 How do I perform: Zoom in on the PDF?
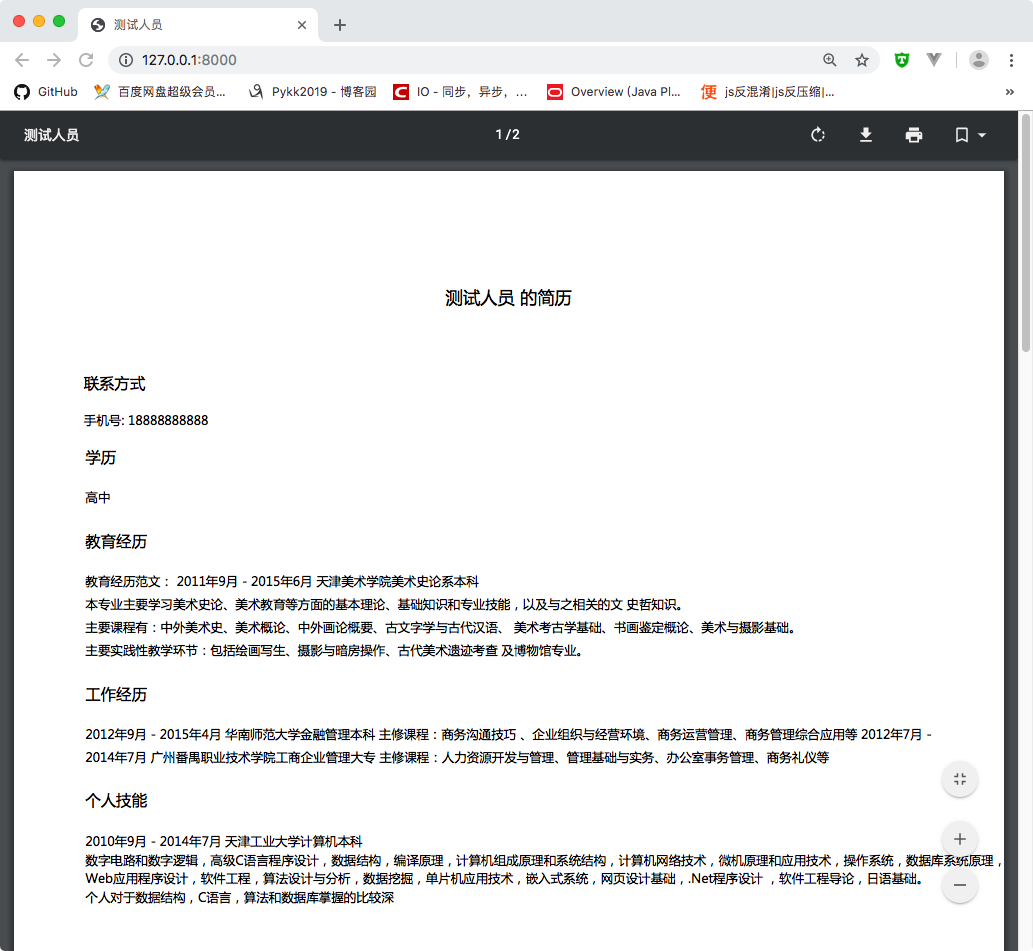coord(960,839)
